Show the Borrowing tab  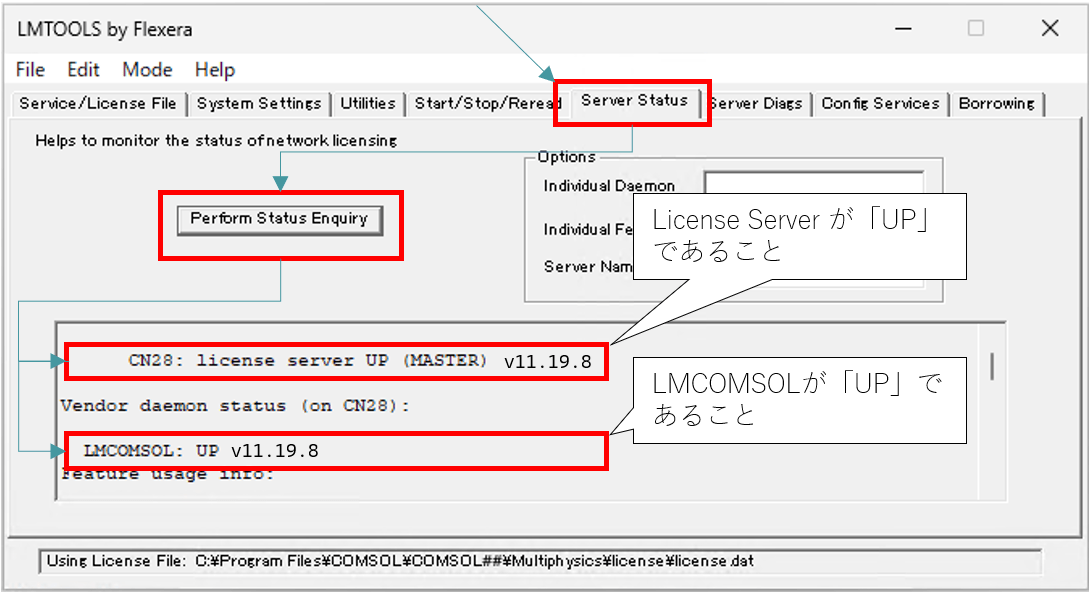[996, 104]
